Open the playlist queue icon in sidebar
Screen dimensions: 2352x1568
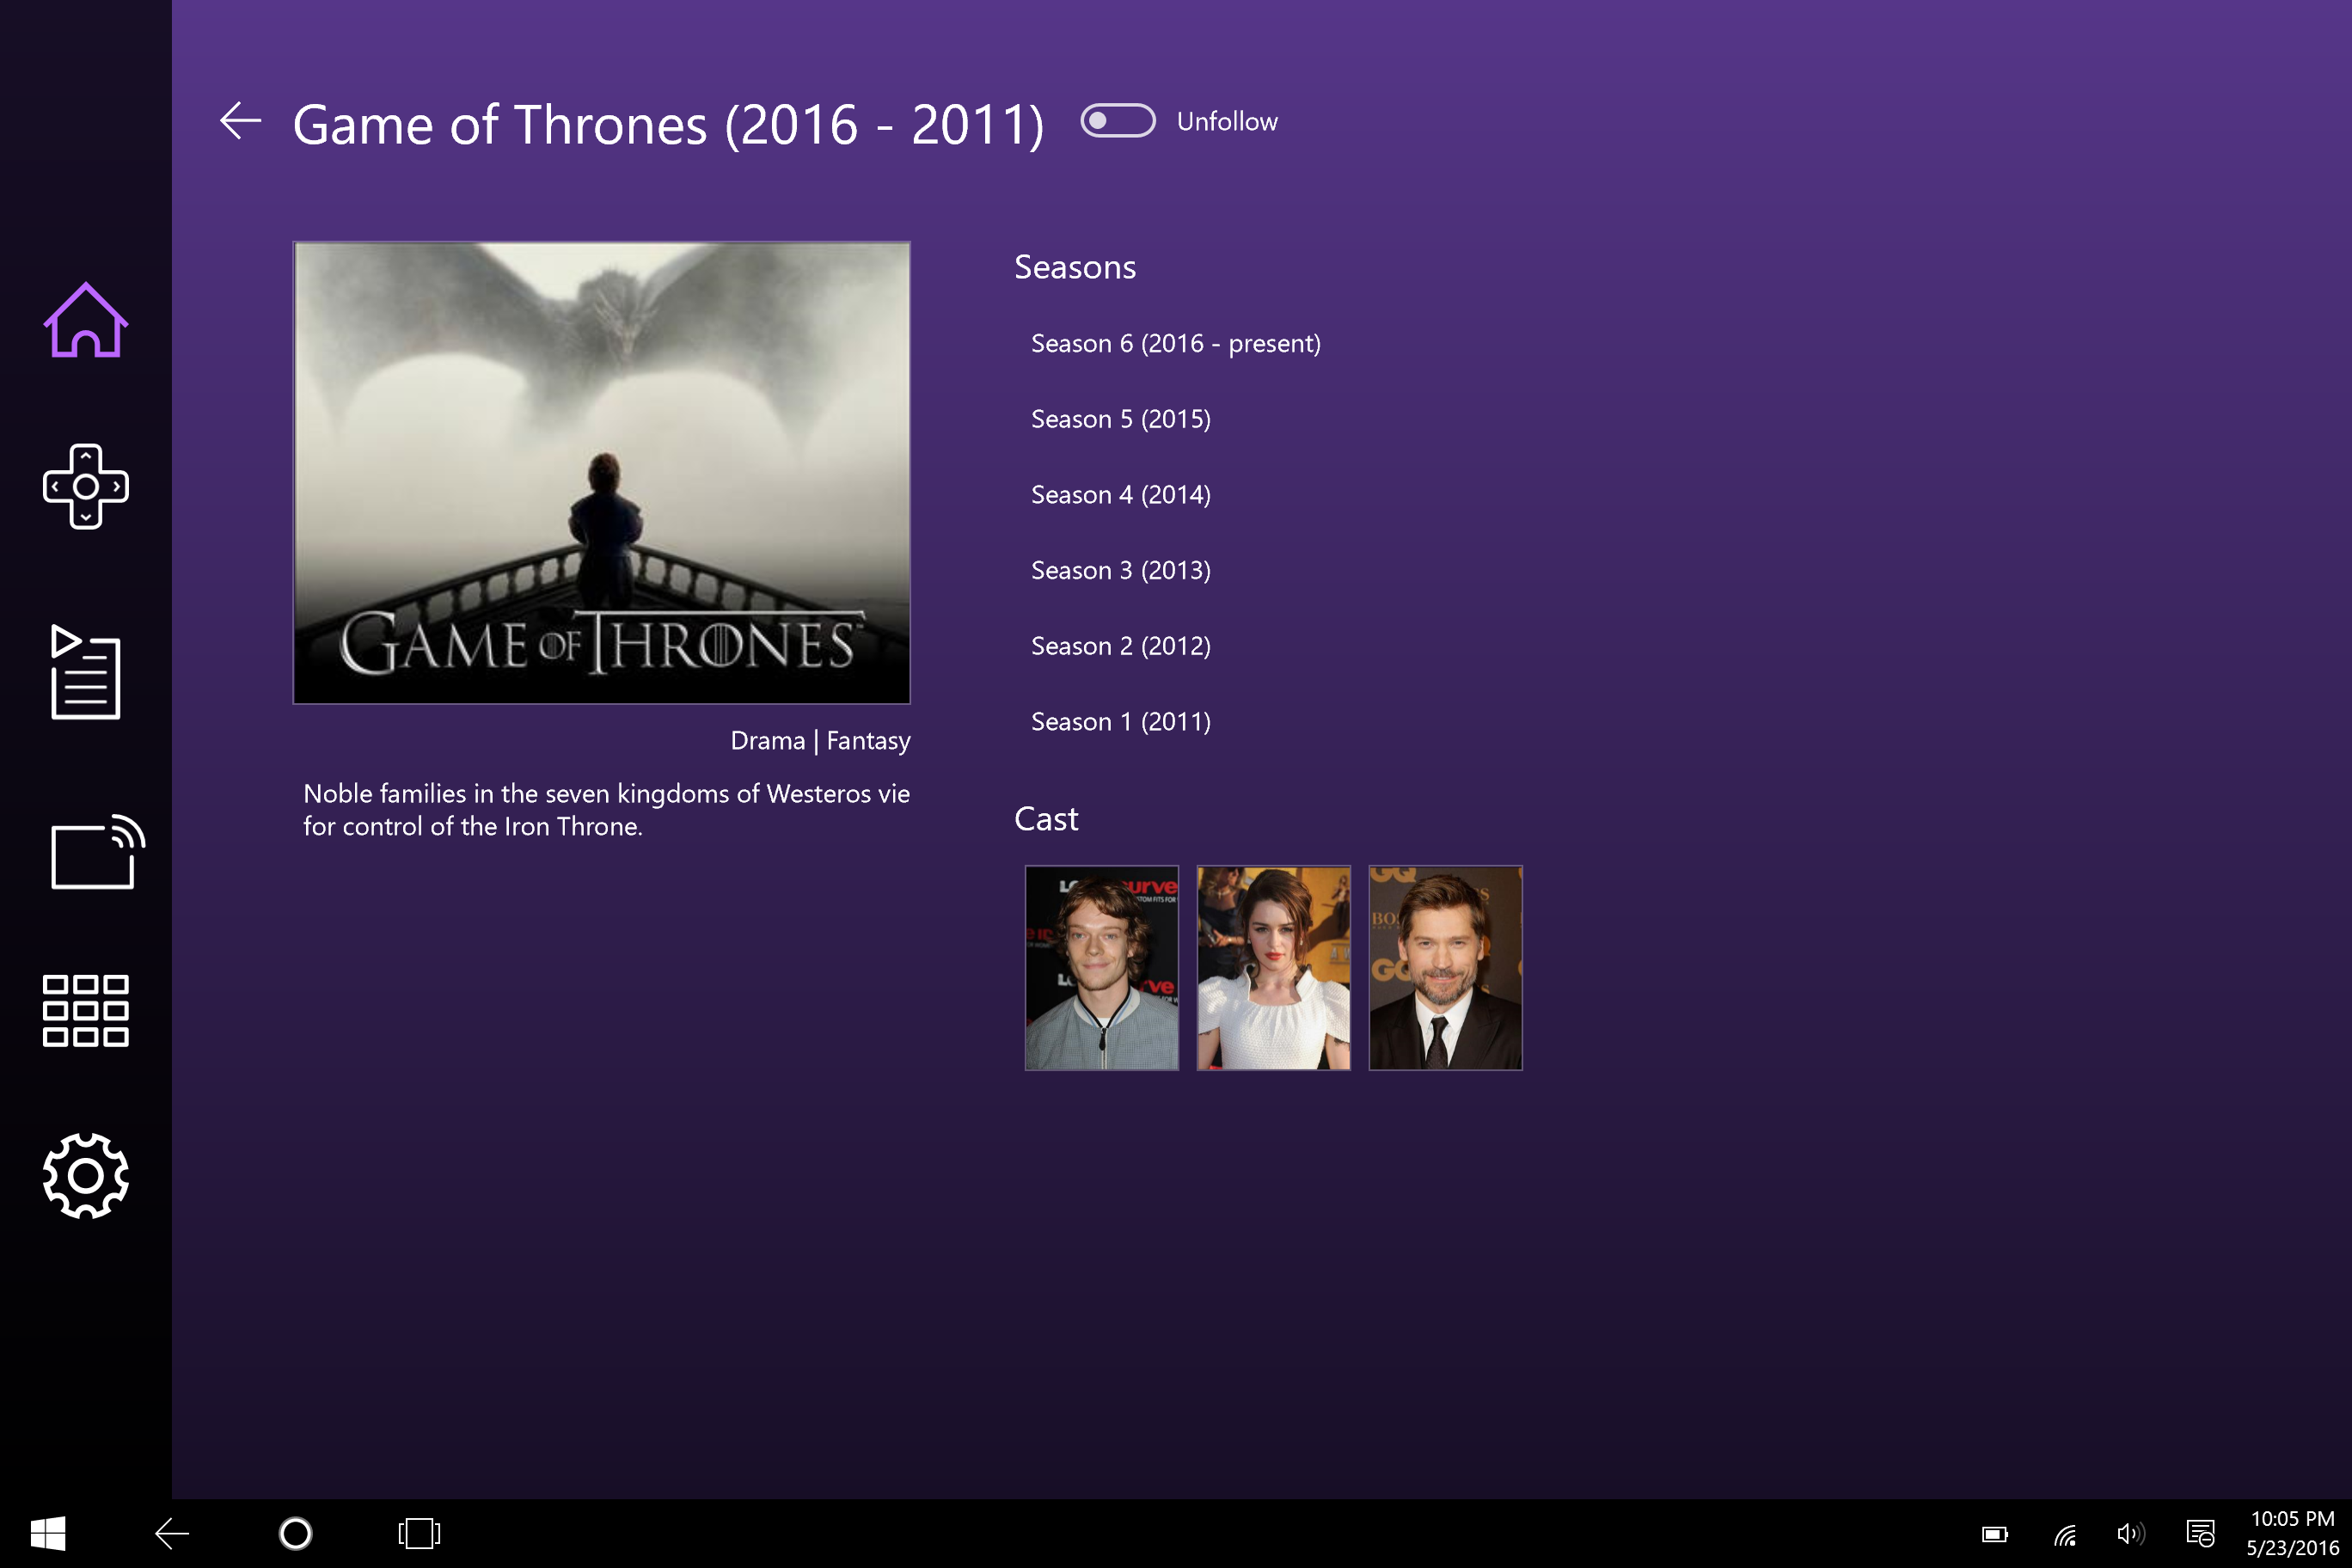pyautogui.click(x=85, y=671)
